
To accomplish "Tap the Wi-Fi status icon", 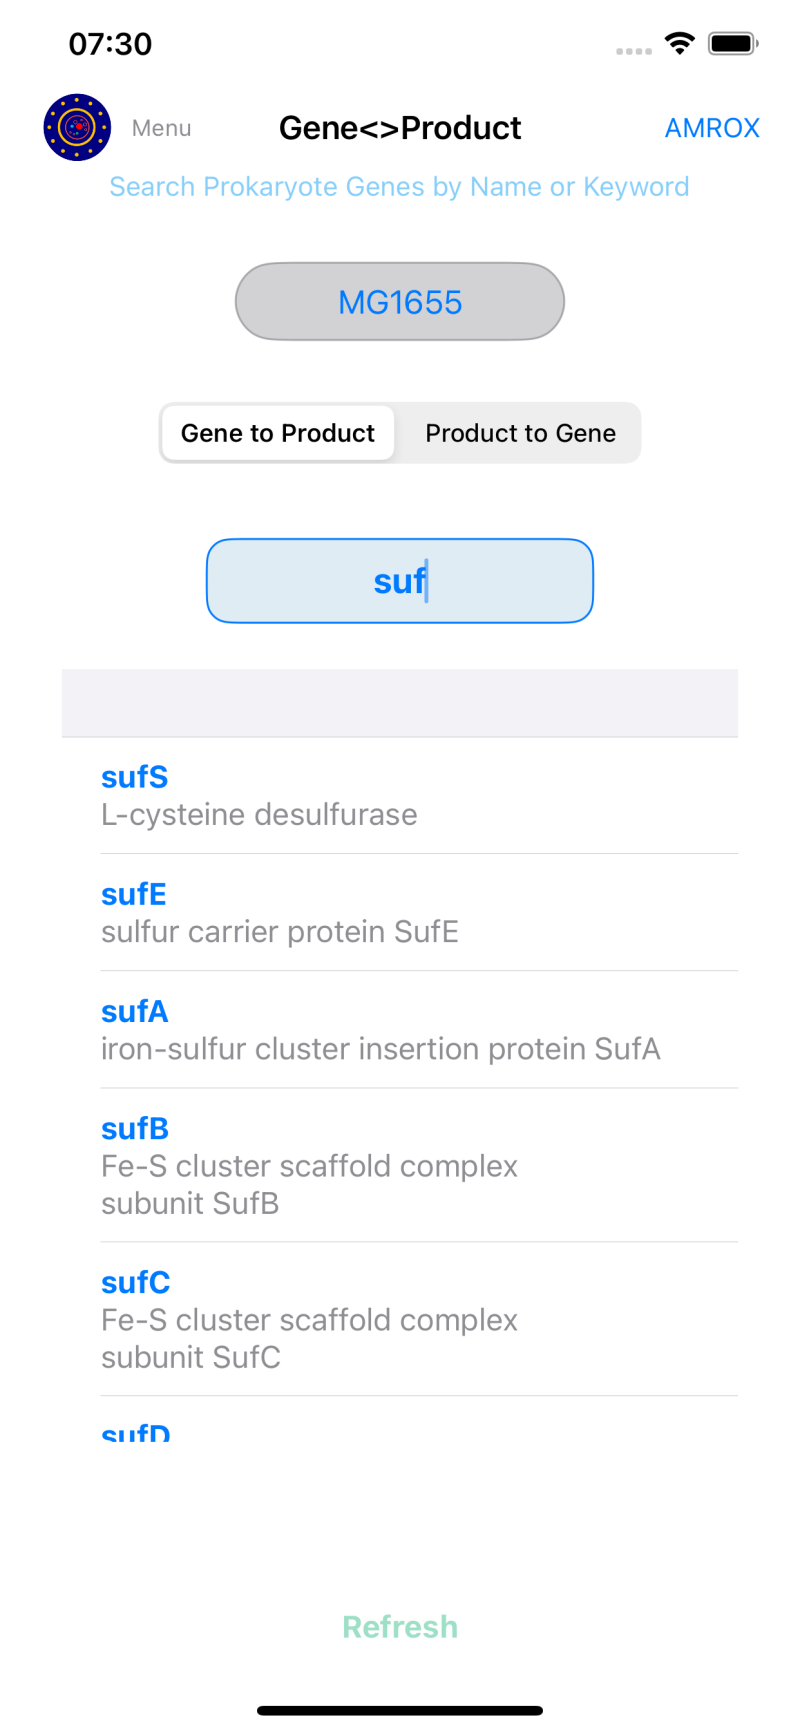I will pyautogui.click(x=680, y=43).
